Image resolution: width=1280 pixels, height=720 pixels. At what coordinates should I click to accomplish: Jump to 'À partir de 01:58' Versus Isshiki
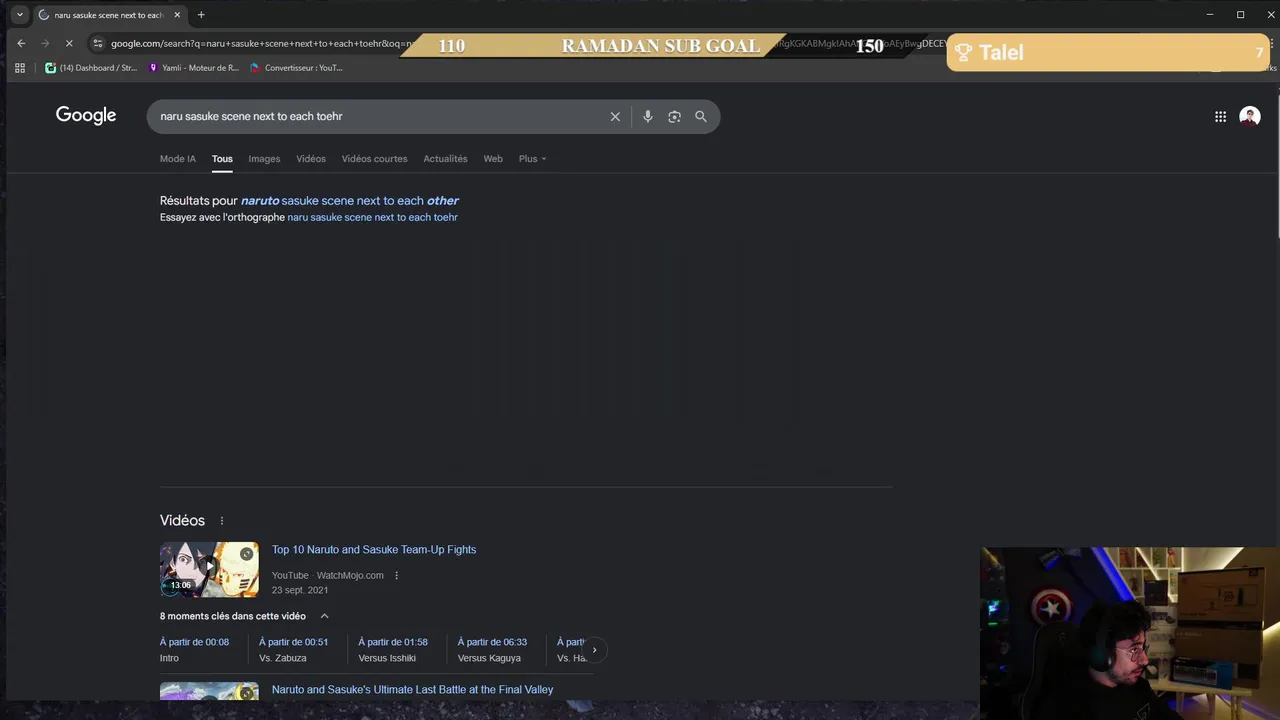(x=393, y=650)
